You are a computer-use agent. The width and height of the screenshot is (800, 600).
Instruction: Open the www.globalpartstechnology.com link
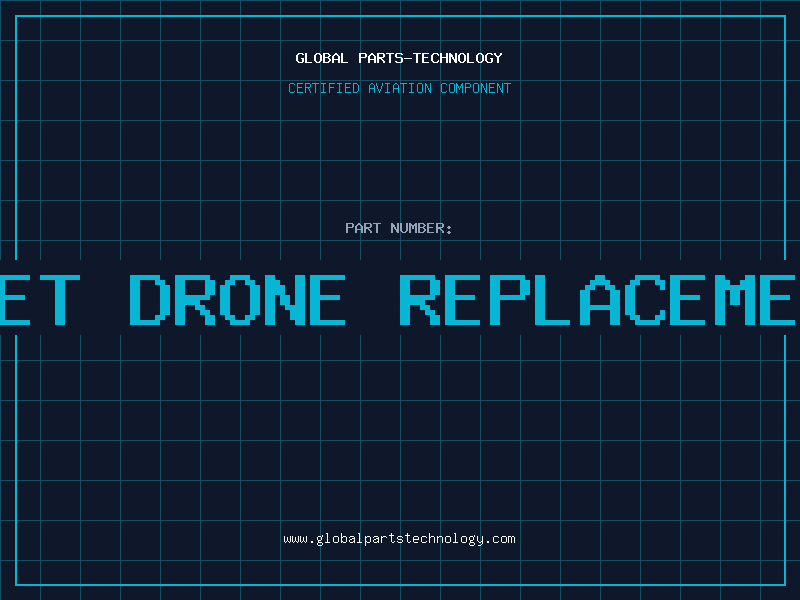[399, 539]
